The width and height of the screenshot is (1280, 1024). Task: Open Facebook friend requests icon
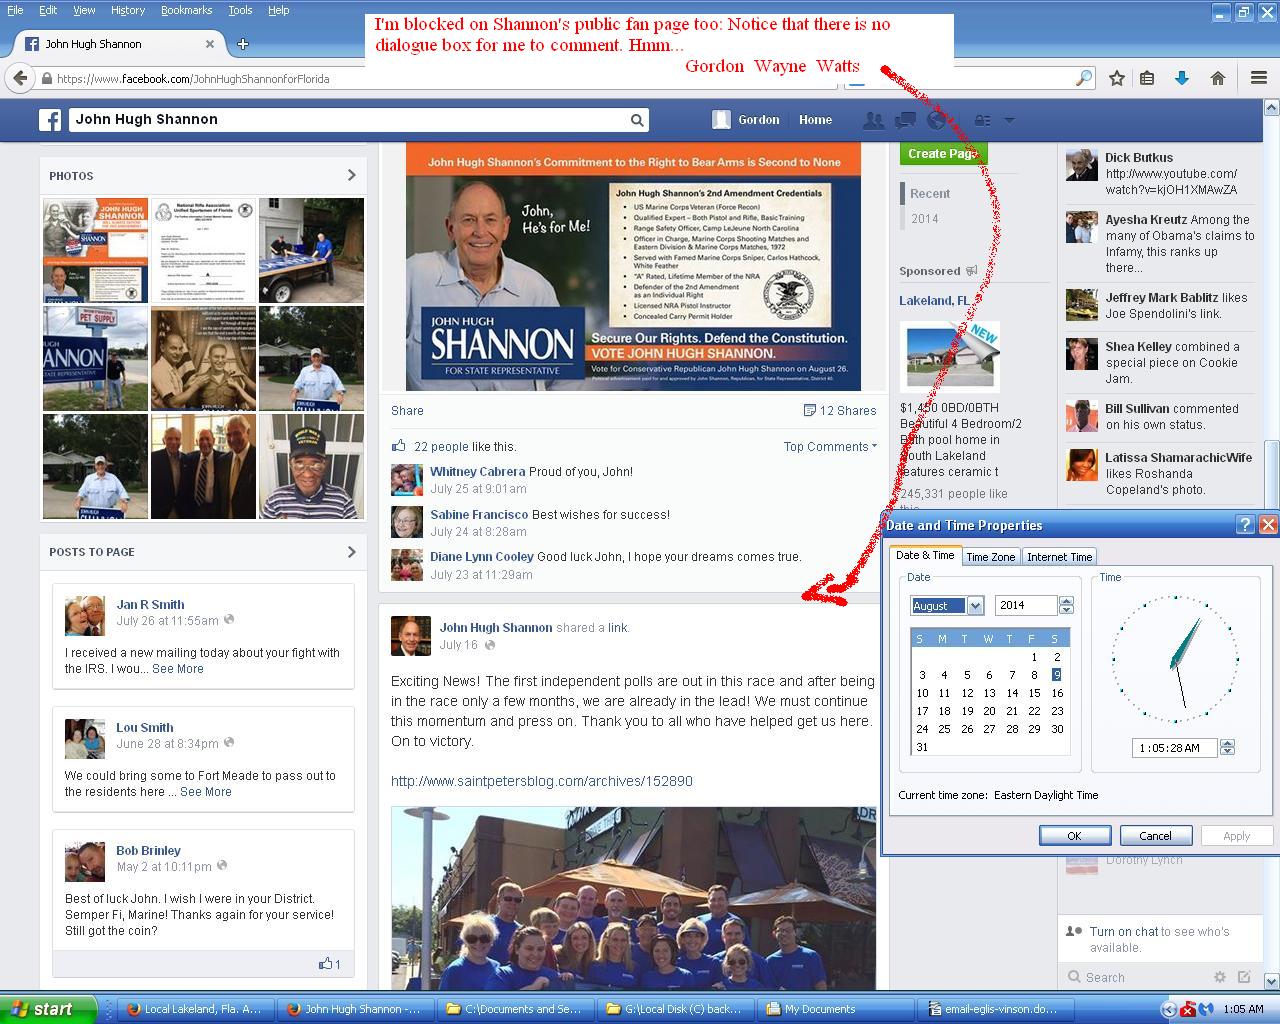tap(873, 120)
